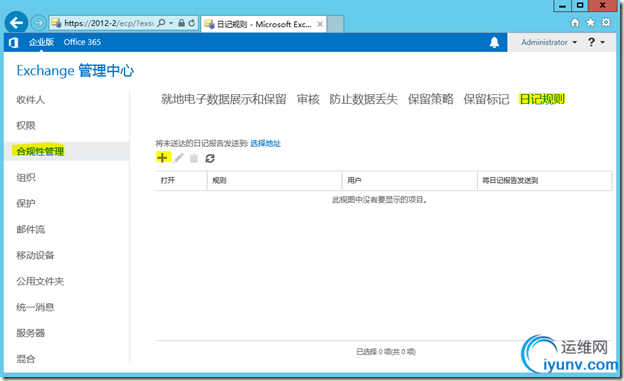
Task: Sort by the 打开 column header
Action: tap(181, 181)
